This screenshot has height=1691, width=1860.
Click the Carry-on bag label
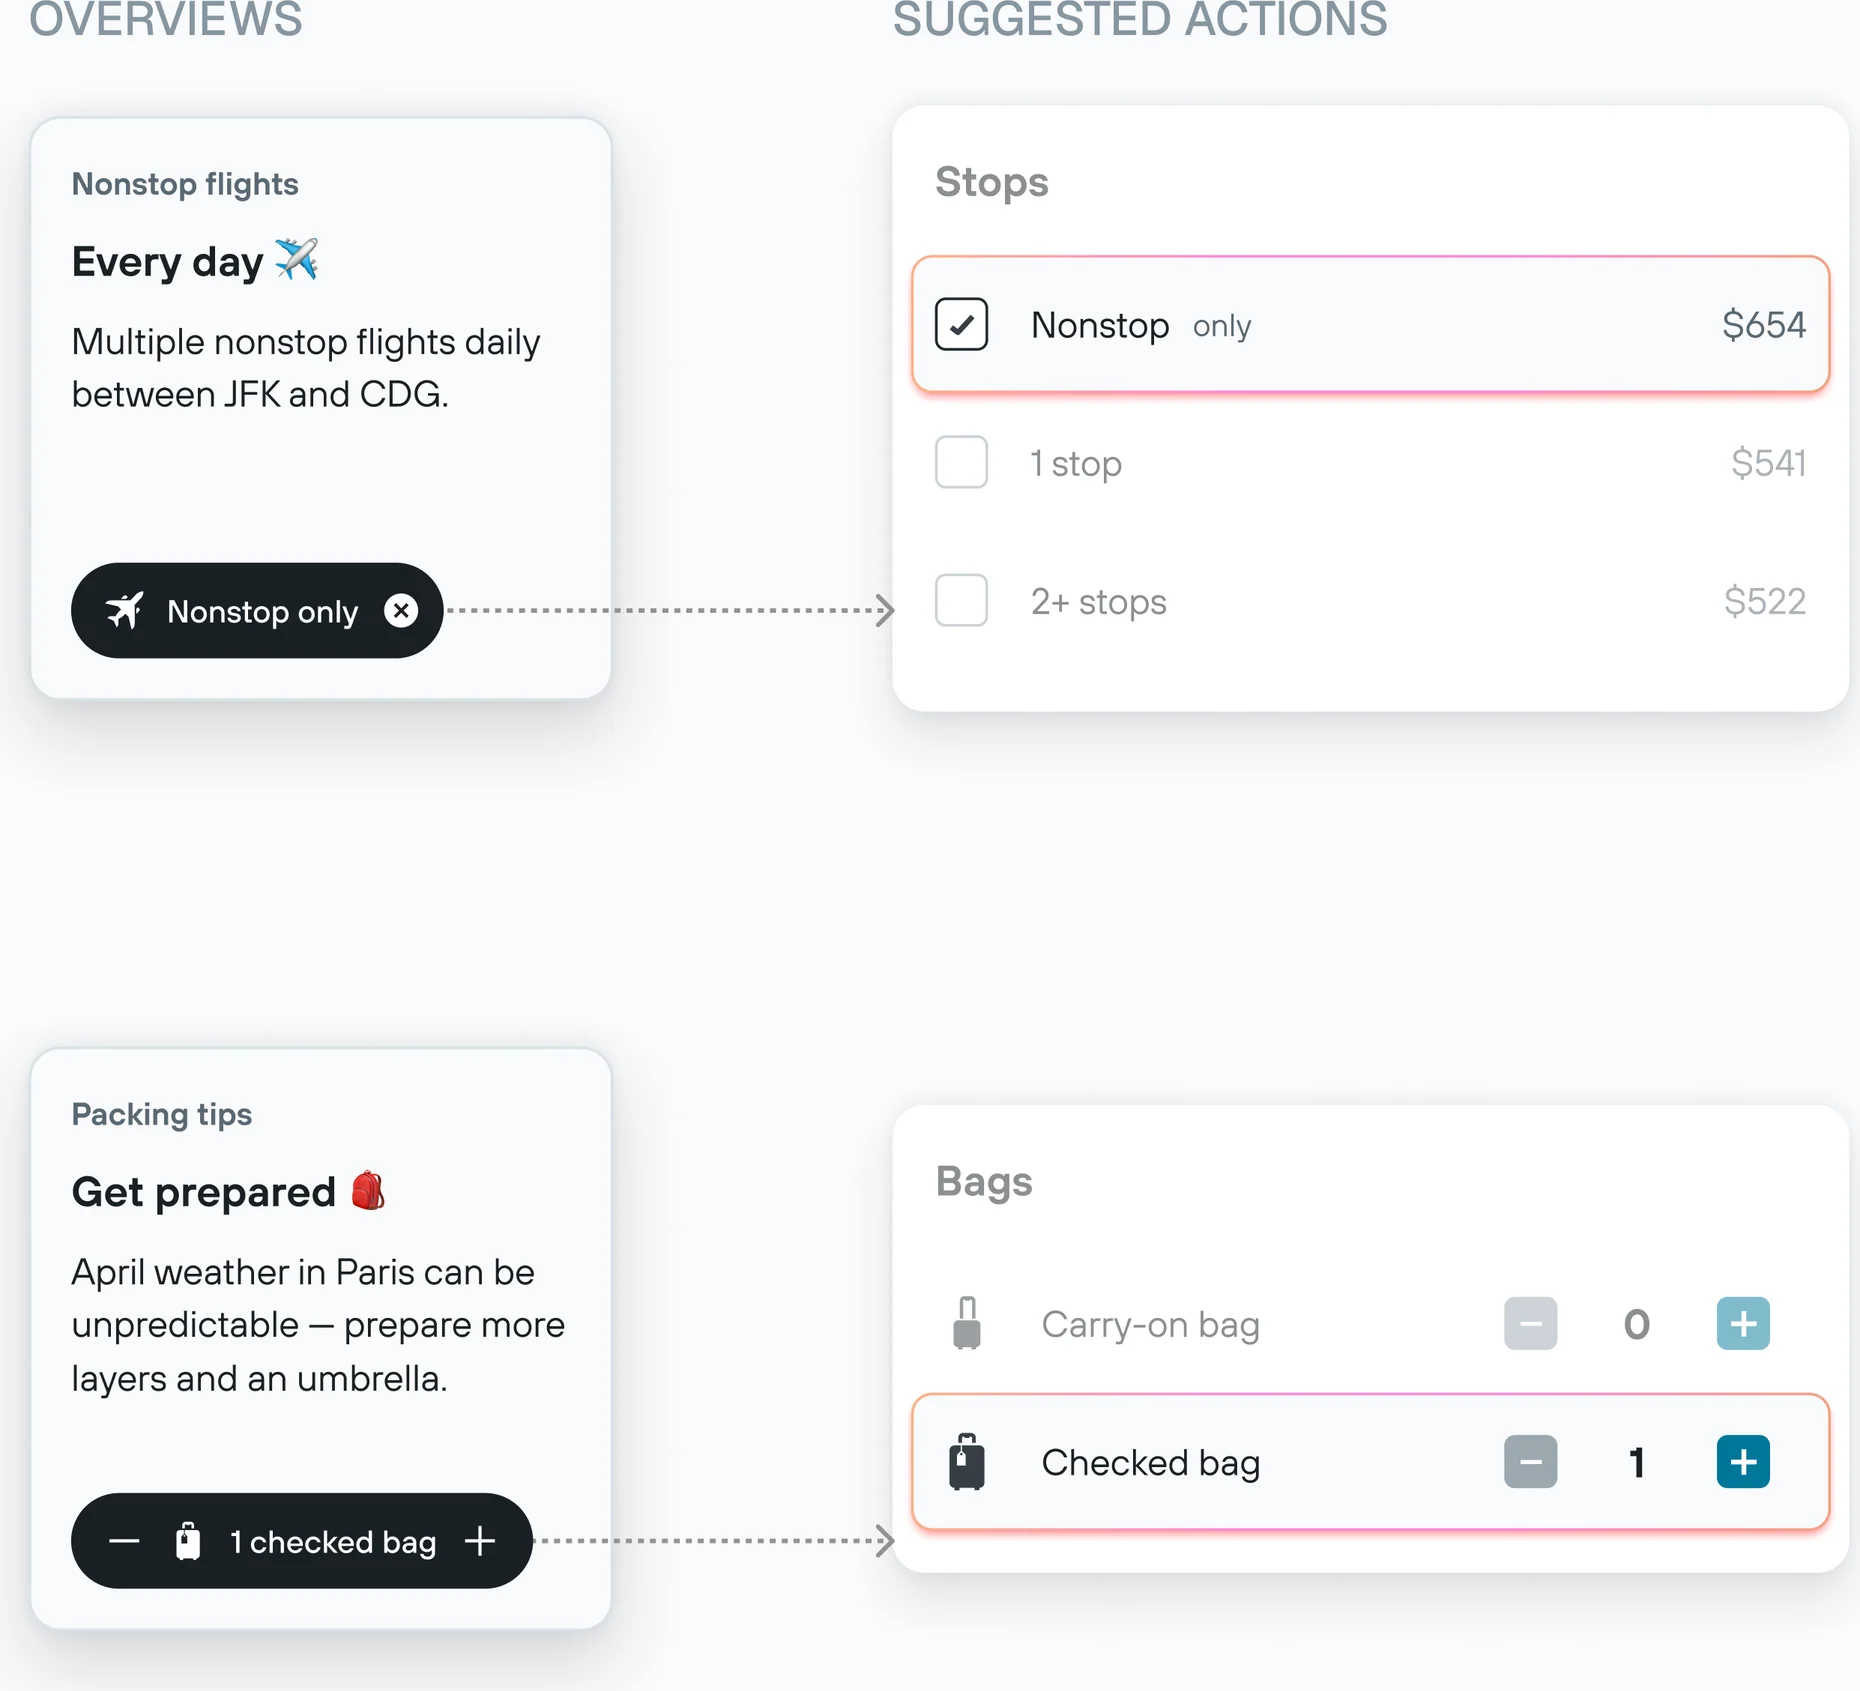coord(1150,1324)
